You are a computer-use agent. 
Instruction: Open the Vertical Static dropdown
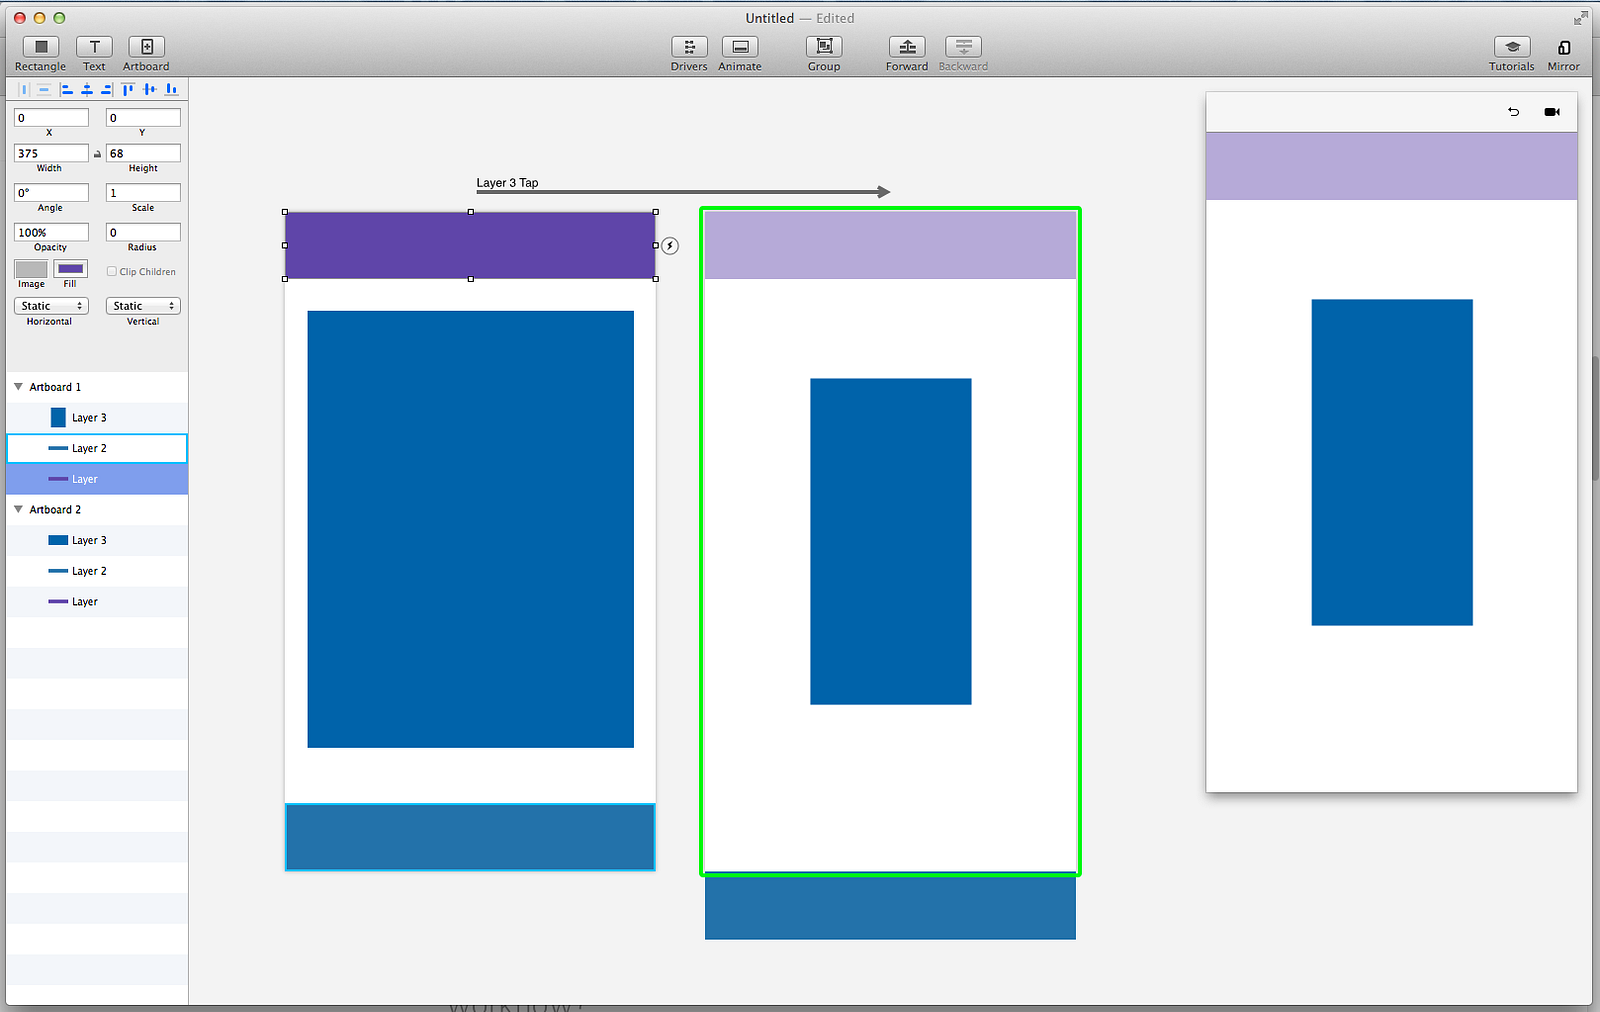[143, 306]
